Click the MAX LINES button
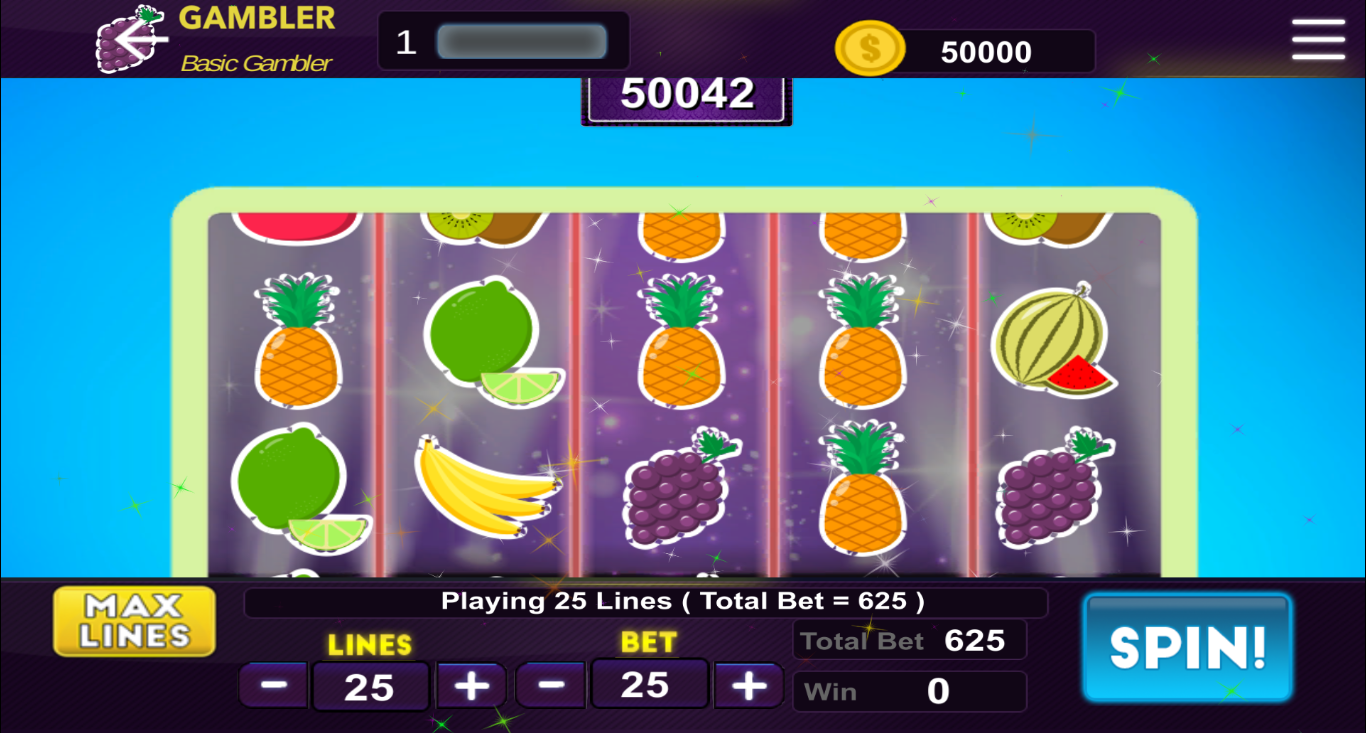 pos(135,621)
